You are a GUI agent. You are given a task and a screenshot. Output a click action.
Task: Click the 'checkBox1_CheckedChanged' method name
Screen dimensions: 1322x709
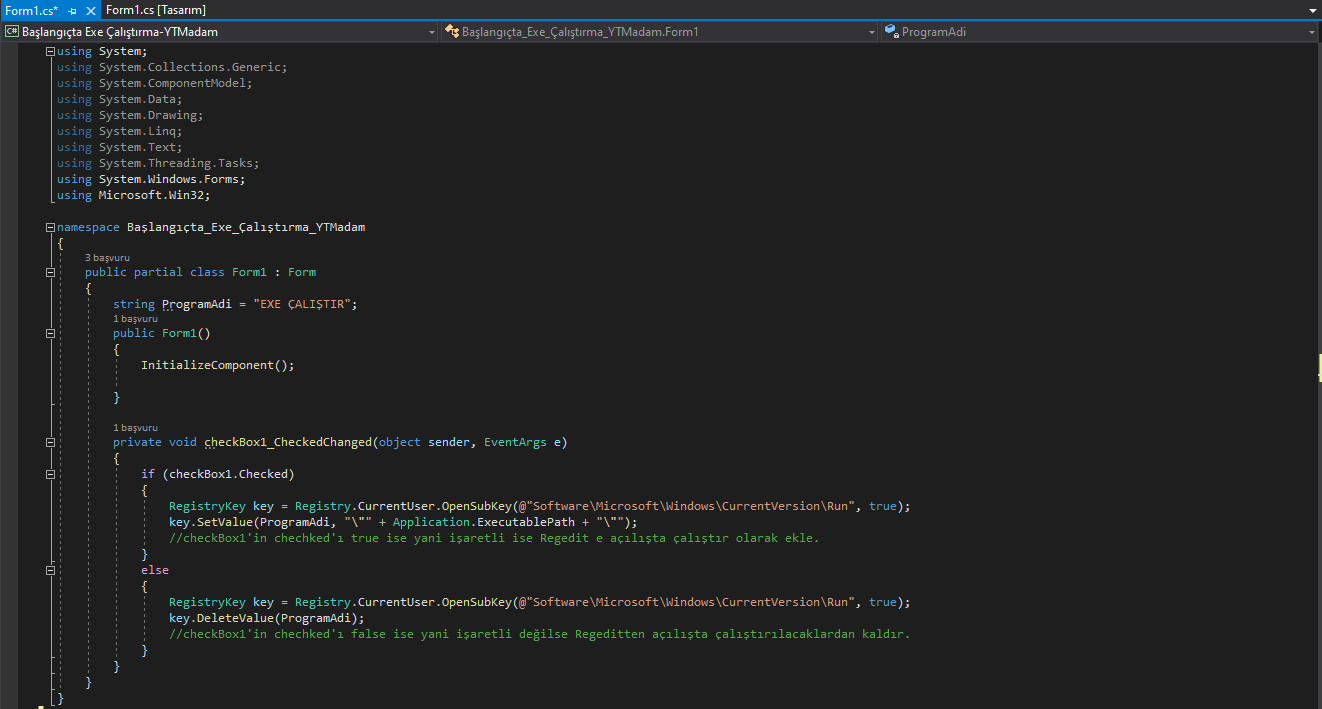pos(288,442)
